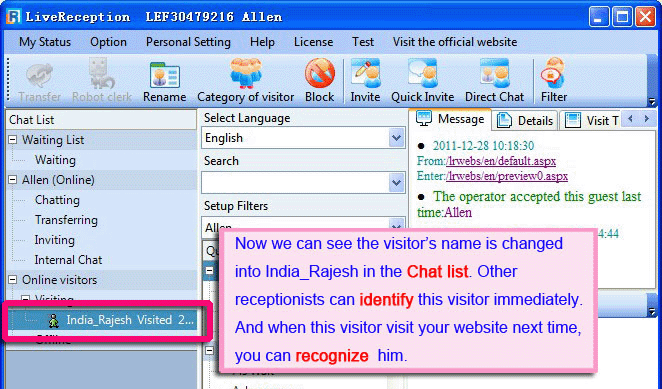Switch to the Visit T... tab

tap(591, 121)
